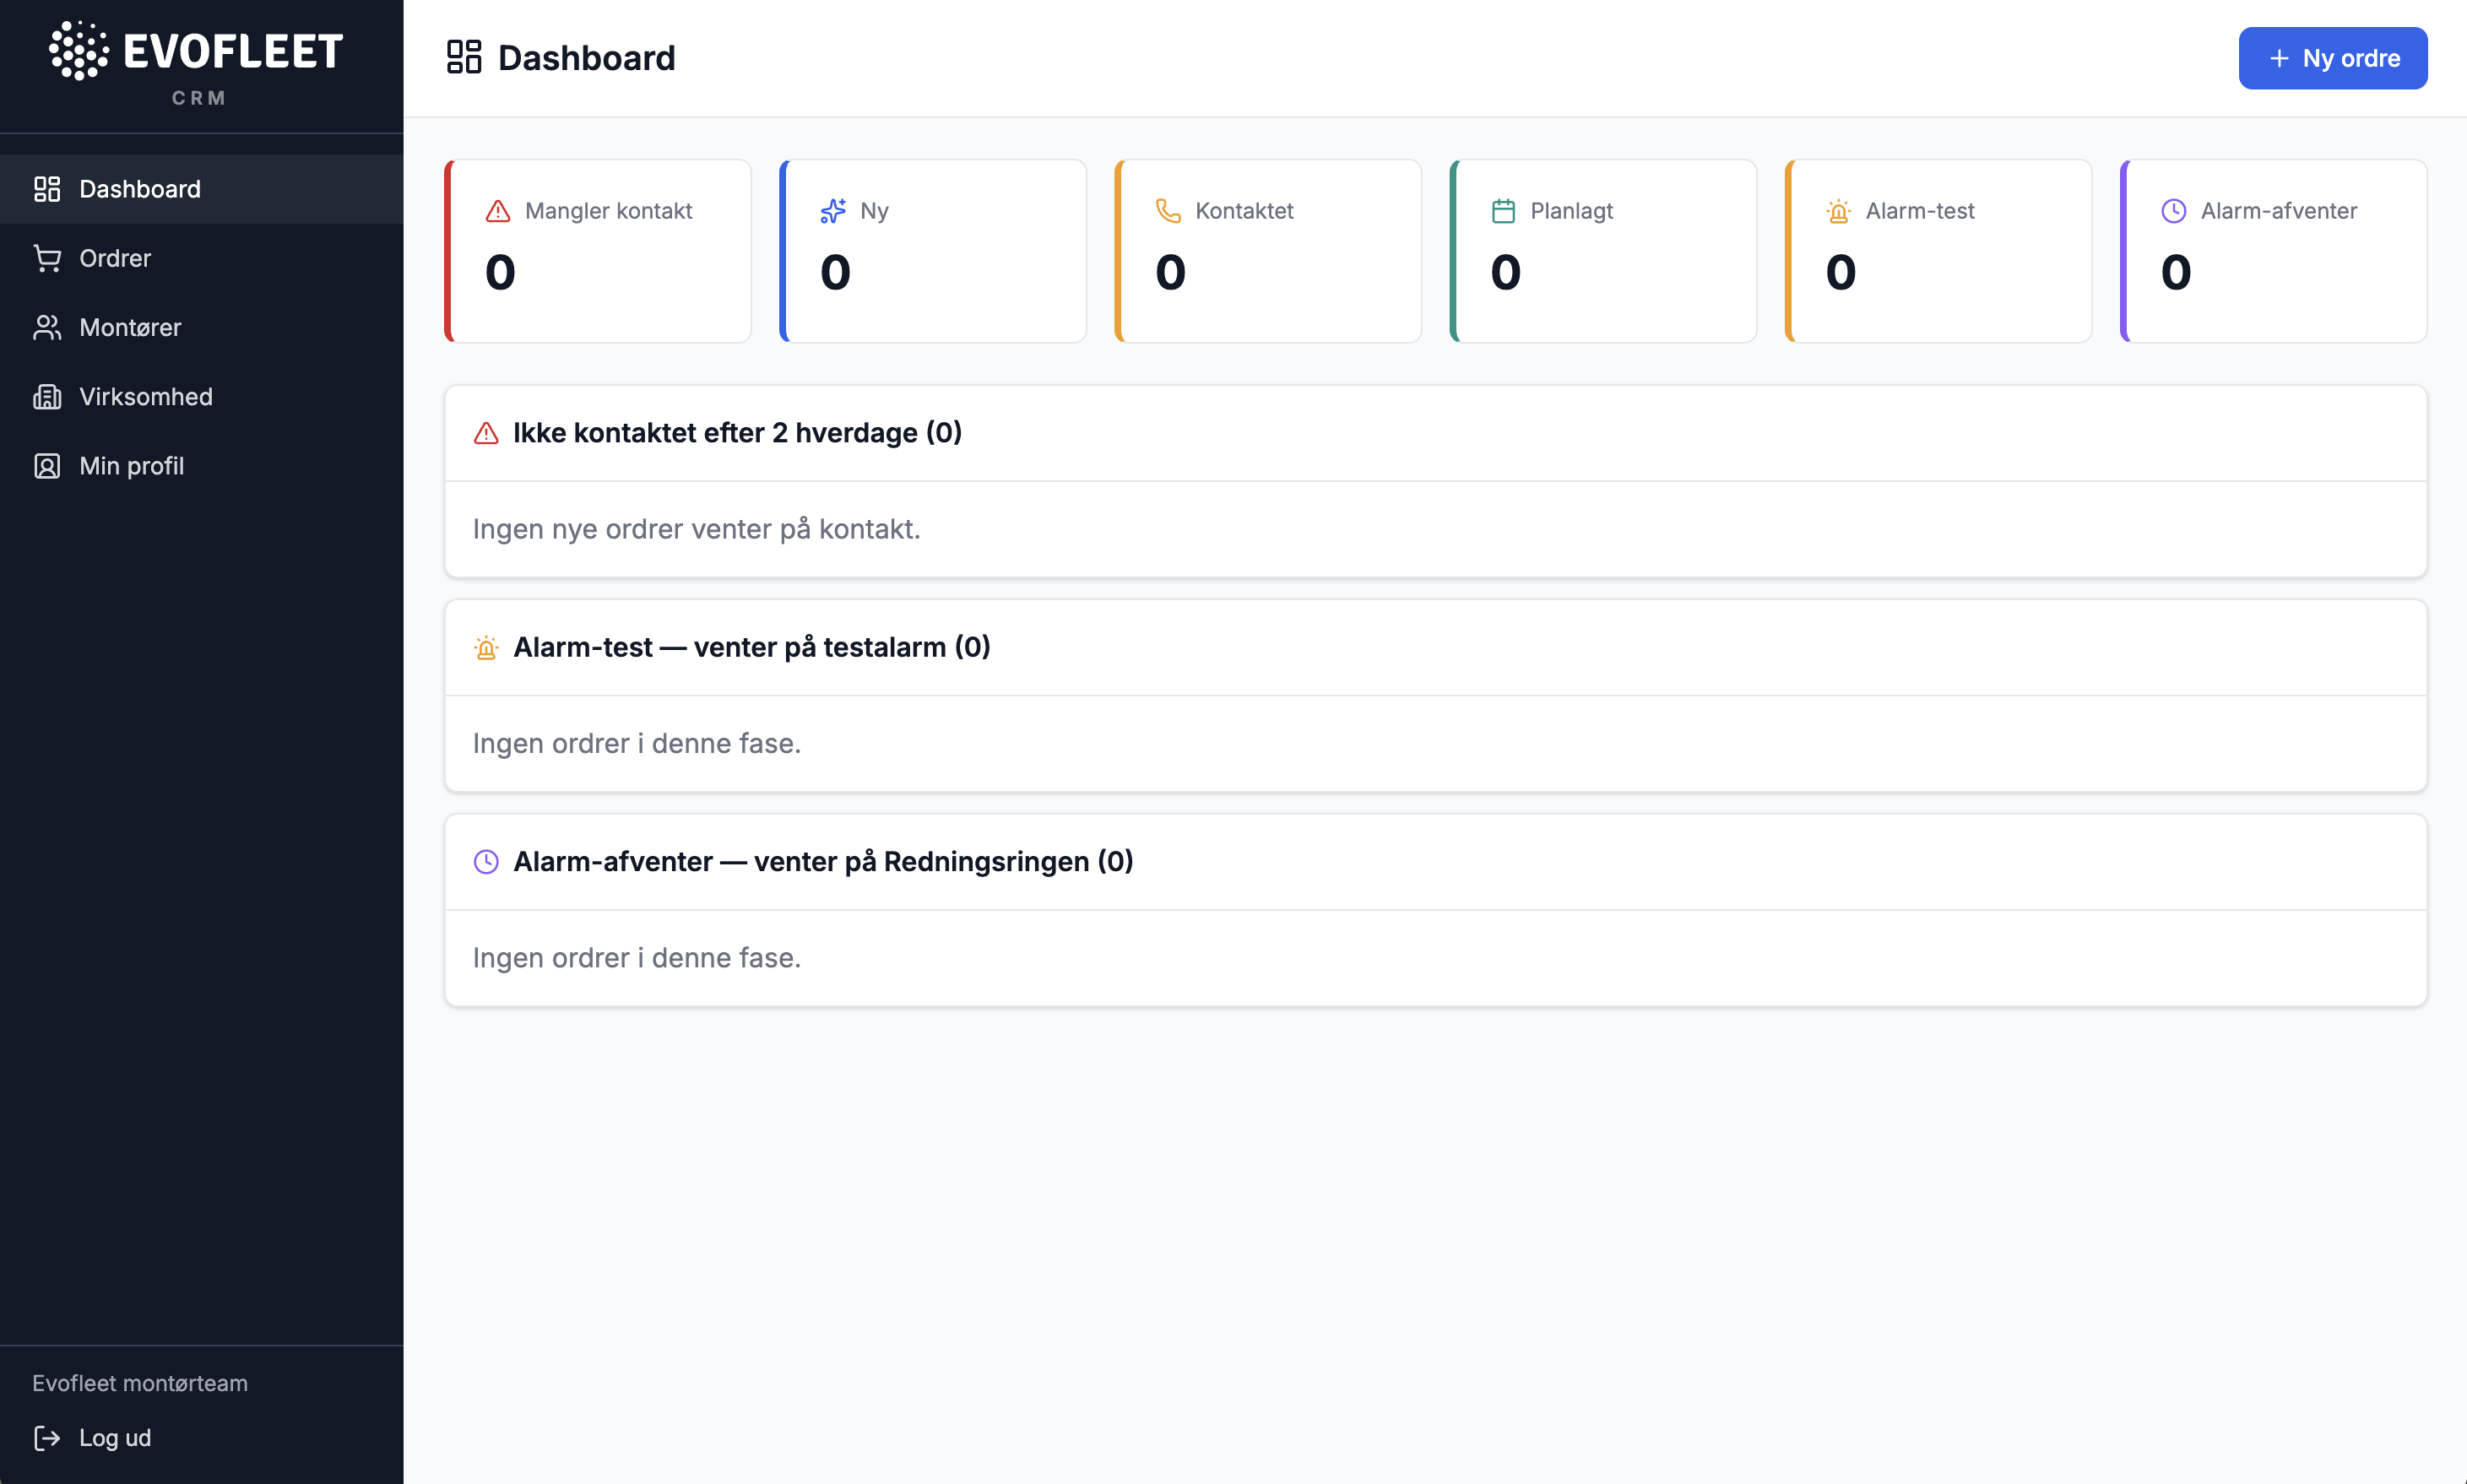Click the Evofleet montørteam label
The width and height of the screenshot is (2467, 1484).
(x=140, y=1383)
